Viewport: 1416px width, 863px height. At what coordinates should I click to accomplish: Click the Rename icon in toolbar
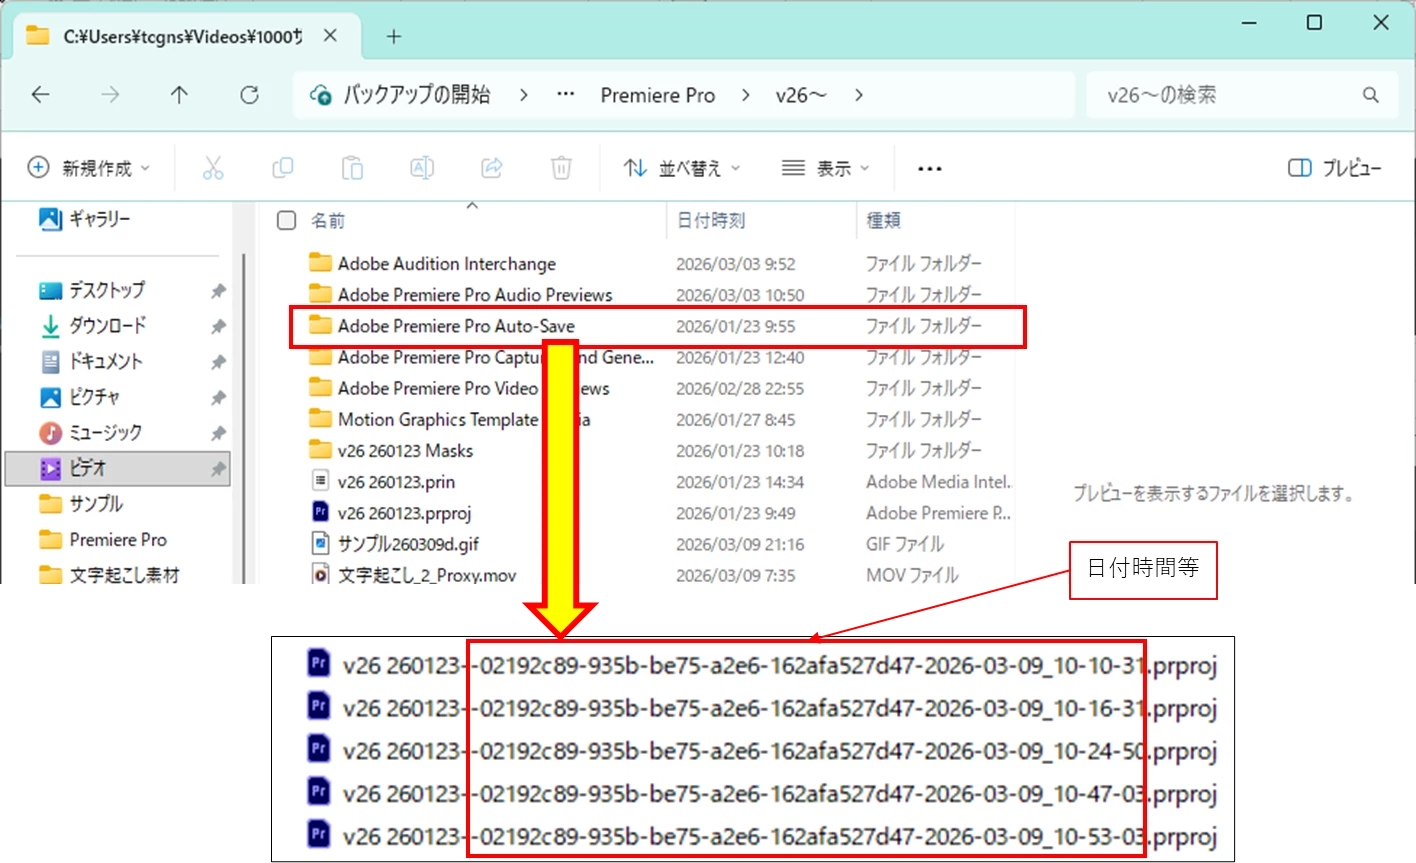coord(422,168)
